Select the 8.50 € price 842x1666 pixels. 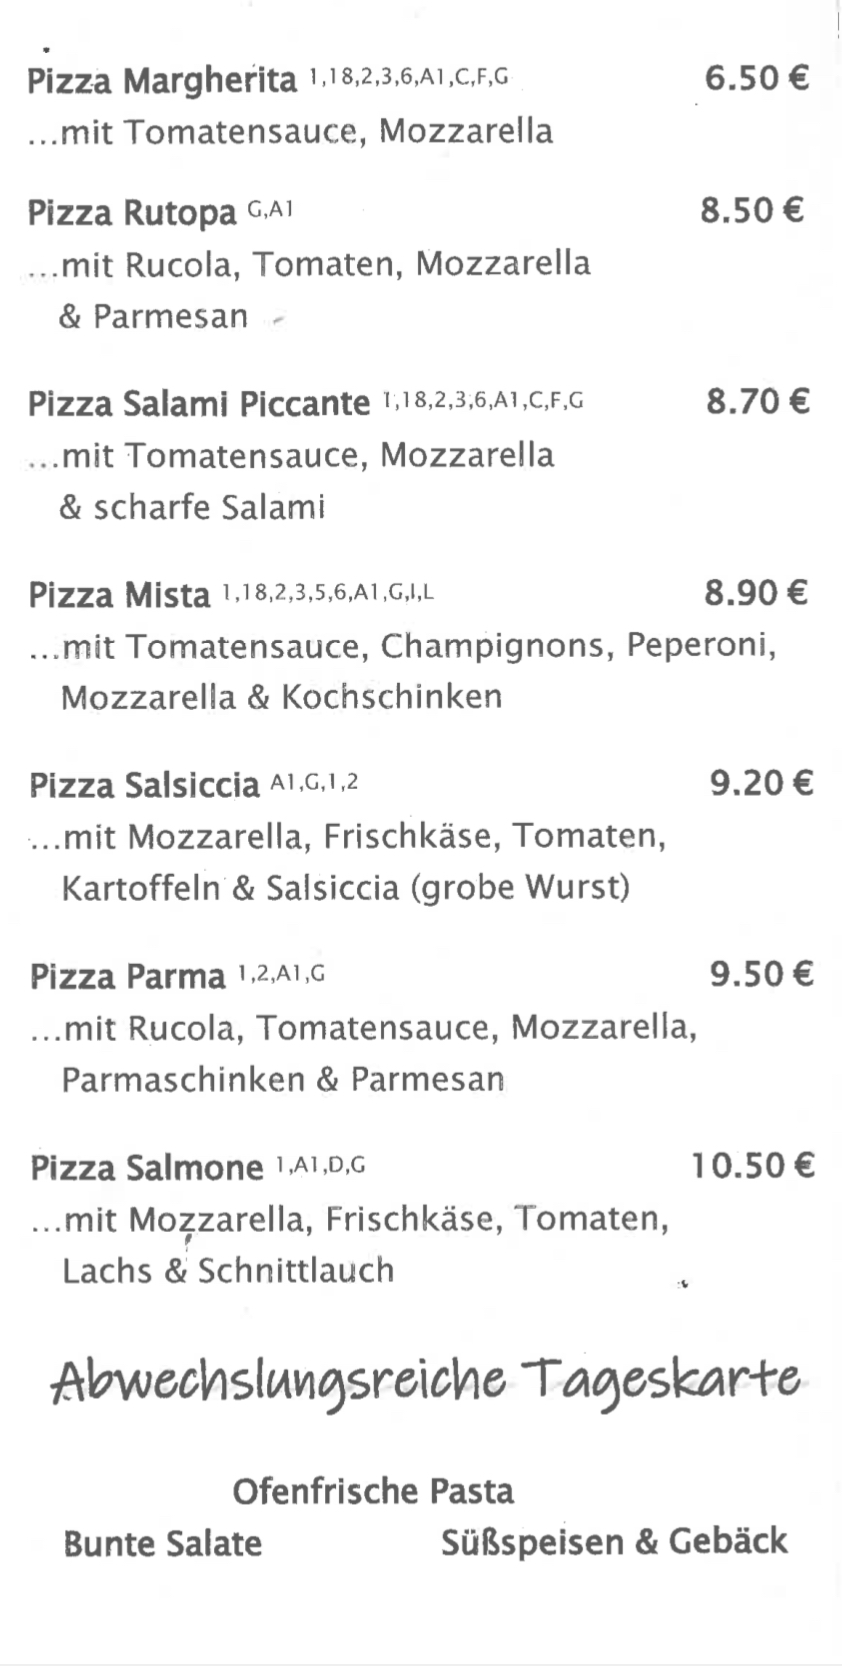point(752,211)
